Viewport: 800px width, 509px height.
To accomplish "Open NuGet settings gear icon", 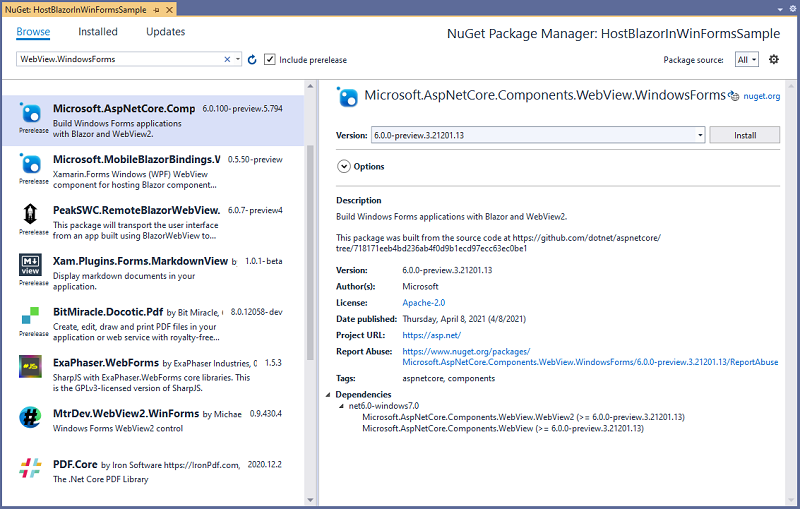I will [x=774, y=59].
